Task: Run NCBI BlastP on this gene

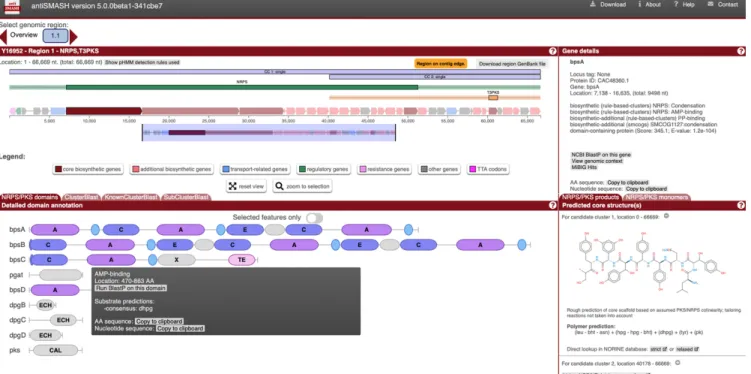Action: click(601, 155)
